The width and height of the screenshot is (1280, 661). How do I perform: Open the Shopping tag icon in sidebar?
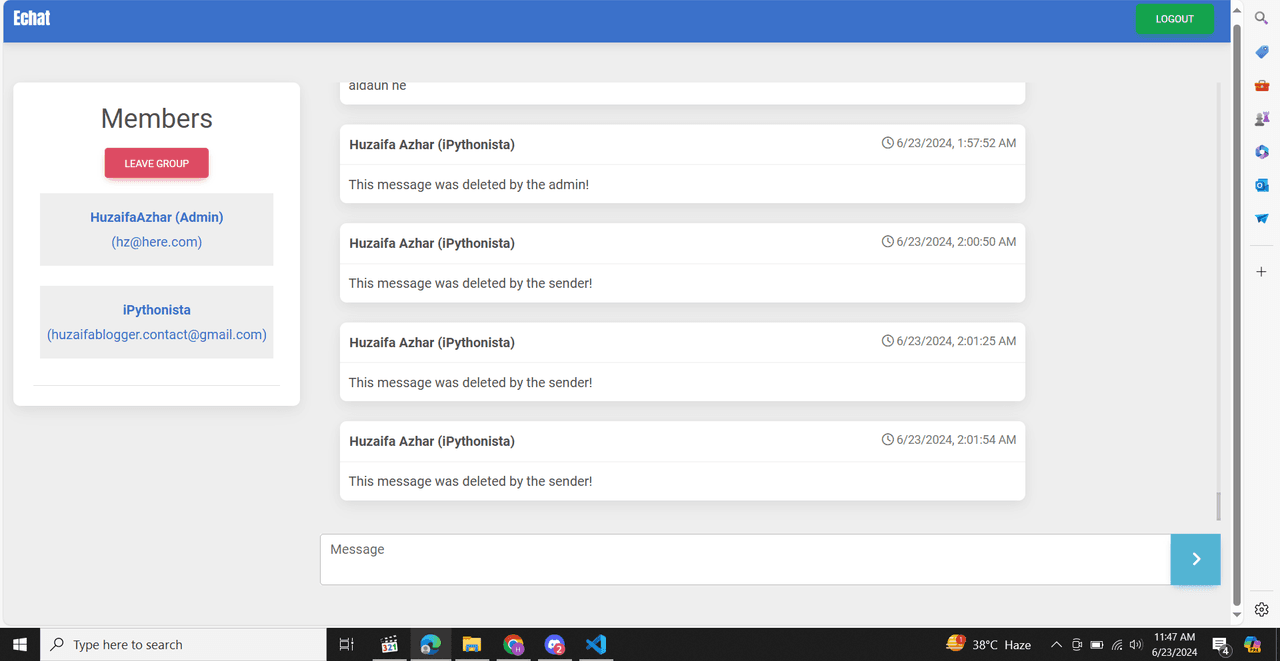coord(1262,52)
